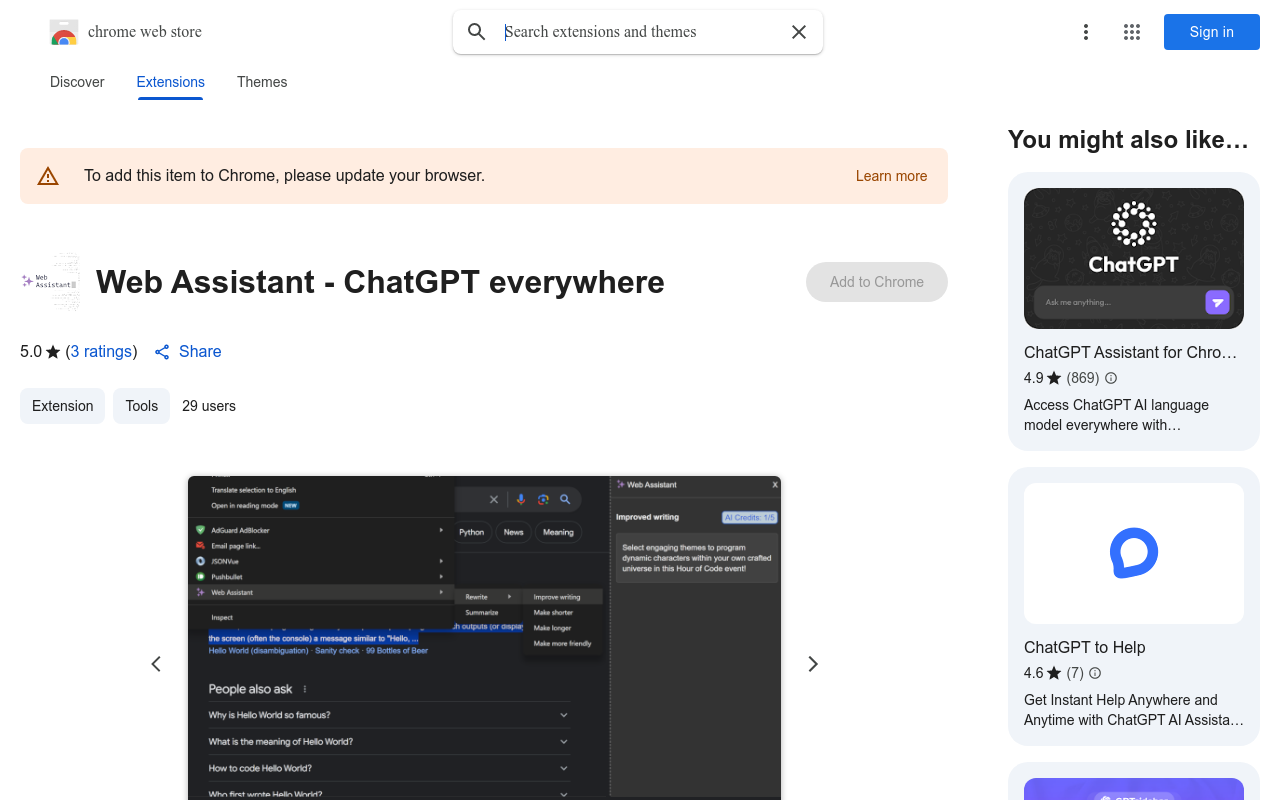
Task: Switch to the Discover tab
Action: click(77, 82)
